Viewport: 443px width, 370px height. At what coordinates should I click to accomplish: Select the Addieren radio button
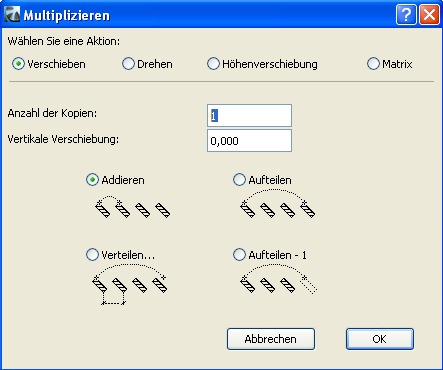tap(115, 180)
